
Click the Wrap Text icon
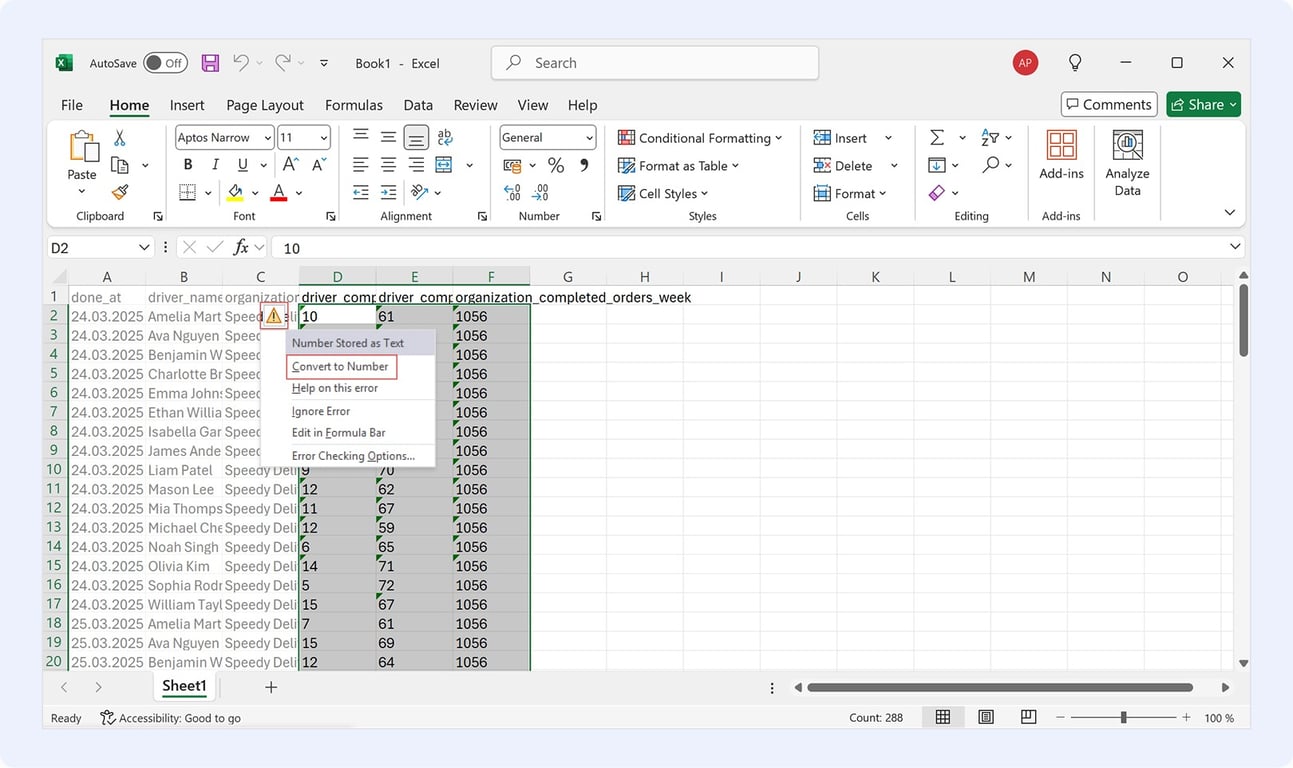445,137
